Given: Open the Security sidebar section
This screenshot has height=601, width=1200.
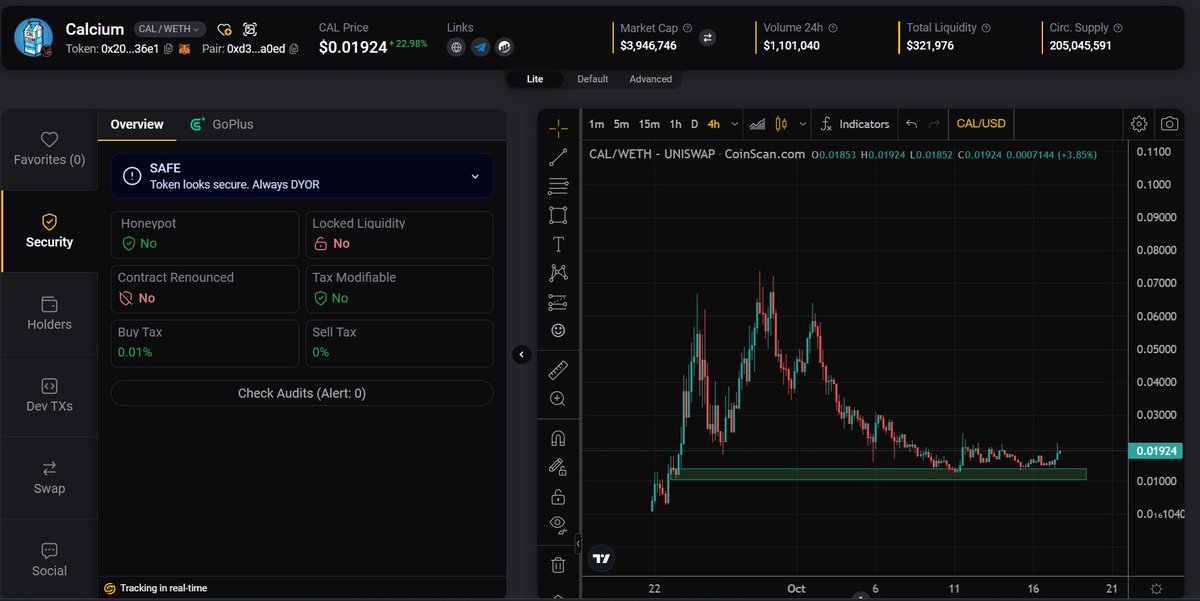Looking at the screenshot, I should 49,231.
